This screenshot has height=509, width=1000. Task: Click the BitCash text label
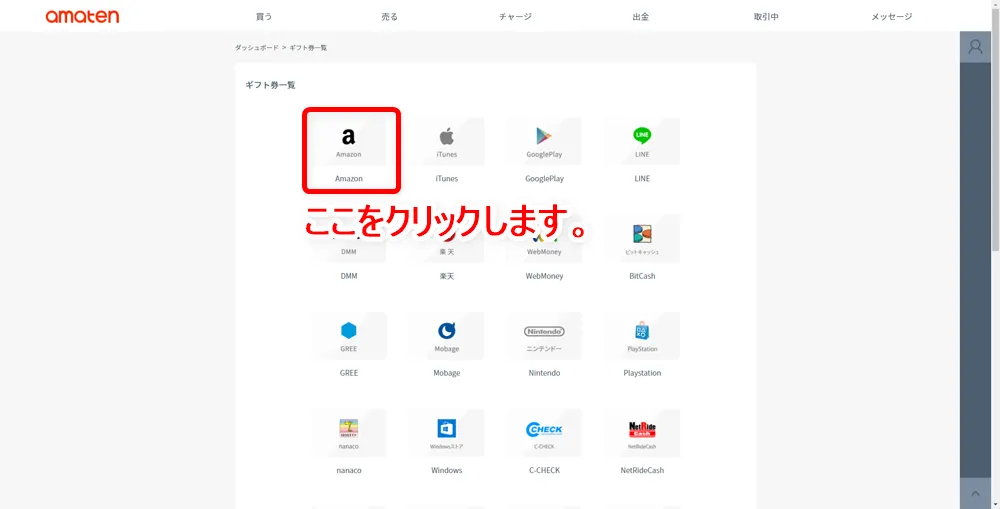[642, 276]
